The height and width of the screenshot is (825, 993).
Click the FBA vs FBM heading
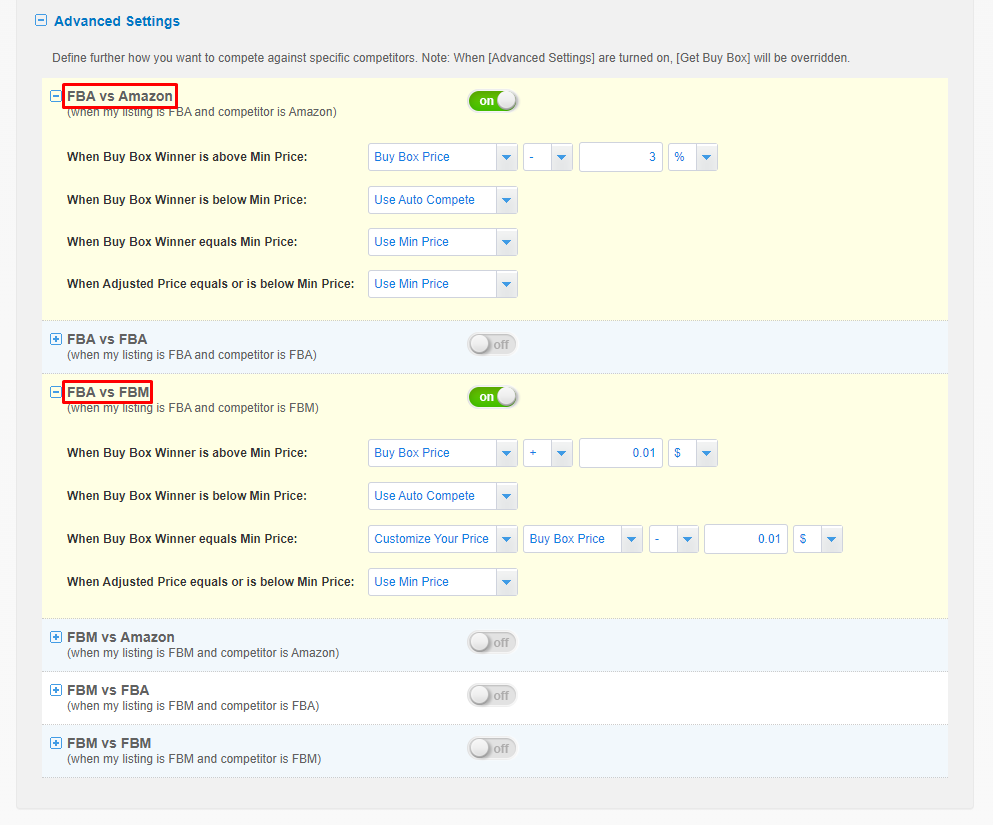click(x=108, y=393)
